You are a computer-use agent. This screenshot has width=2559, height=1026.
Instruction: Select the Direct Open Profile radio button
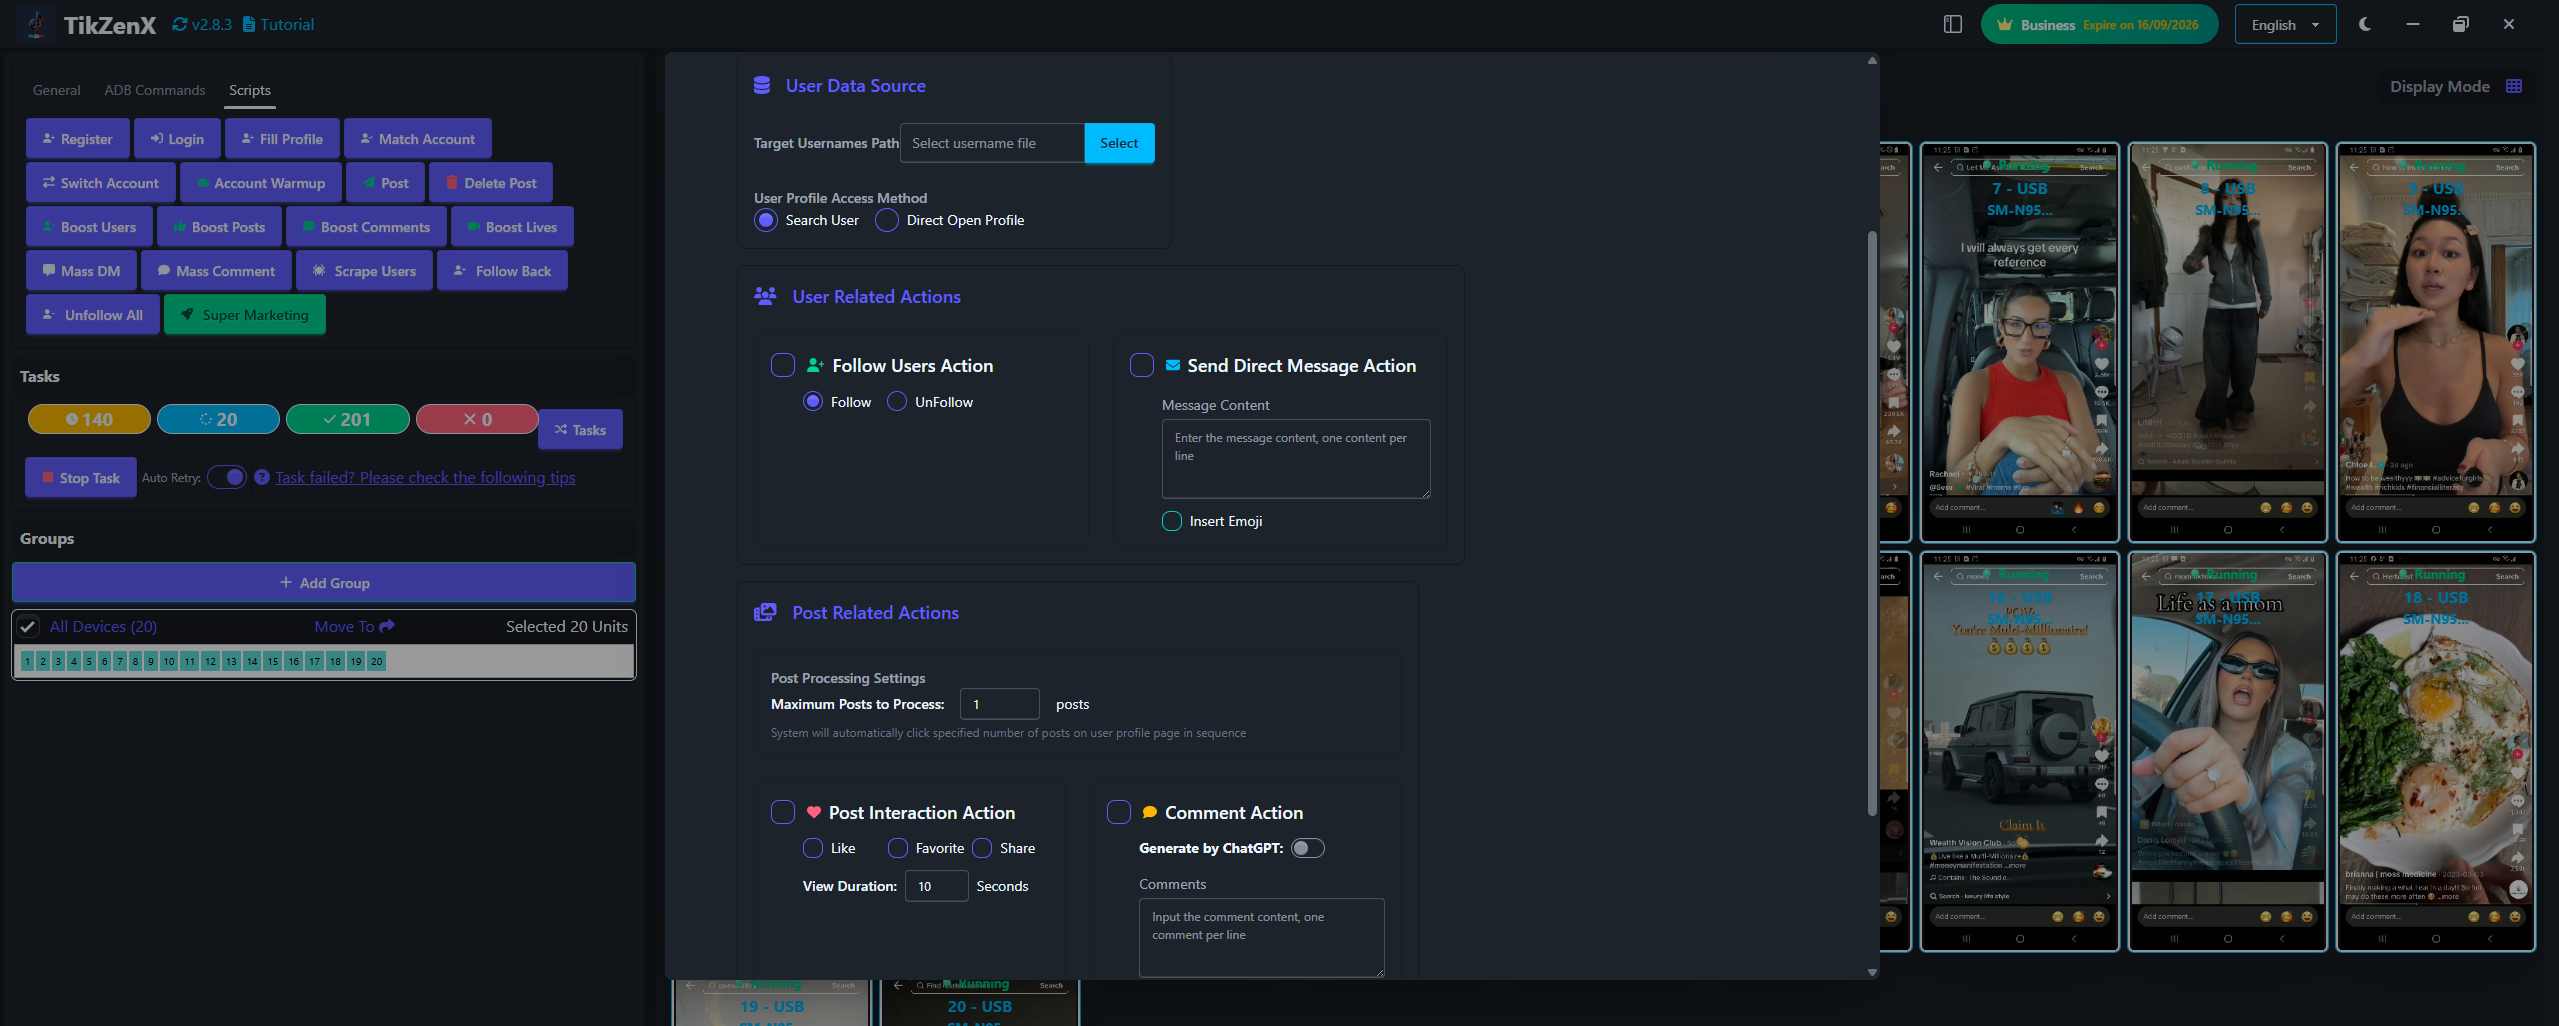pos(886,220)
